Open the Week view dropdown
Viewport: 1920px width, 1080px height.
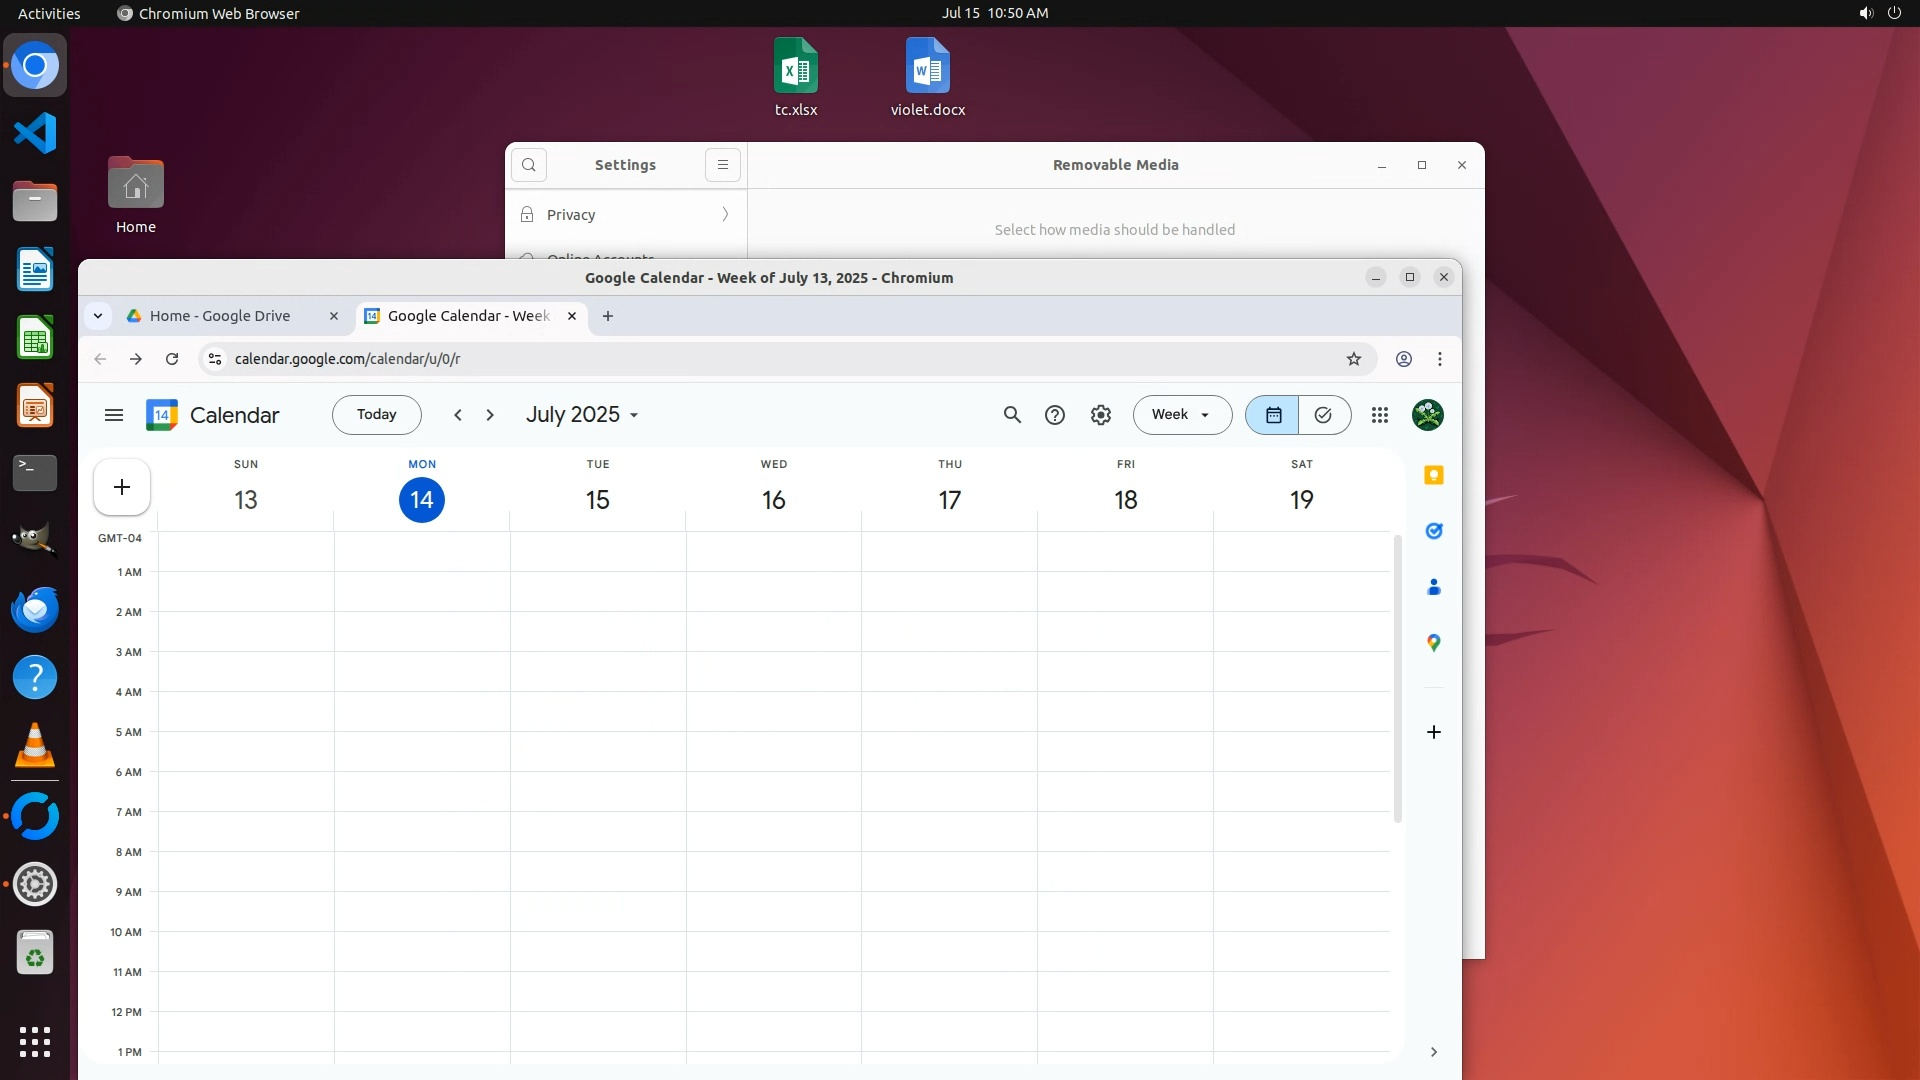1182,415
